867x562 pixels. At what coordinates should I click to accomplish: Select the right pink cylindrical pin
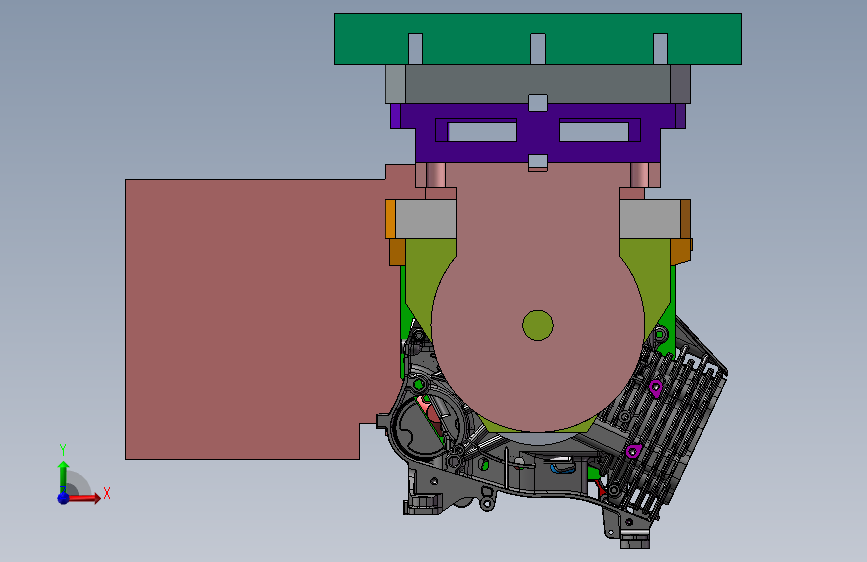(x=640, y=175)
